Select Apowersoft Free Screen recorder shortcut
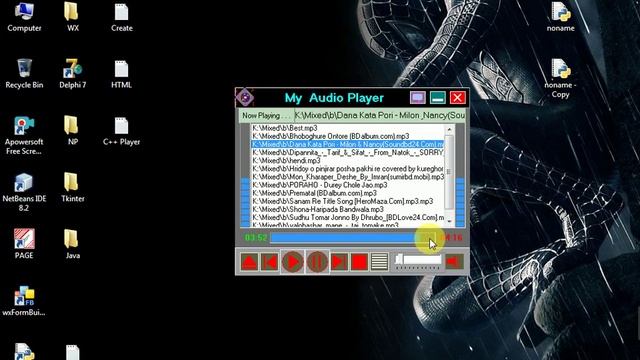 pos(24,136)
